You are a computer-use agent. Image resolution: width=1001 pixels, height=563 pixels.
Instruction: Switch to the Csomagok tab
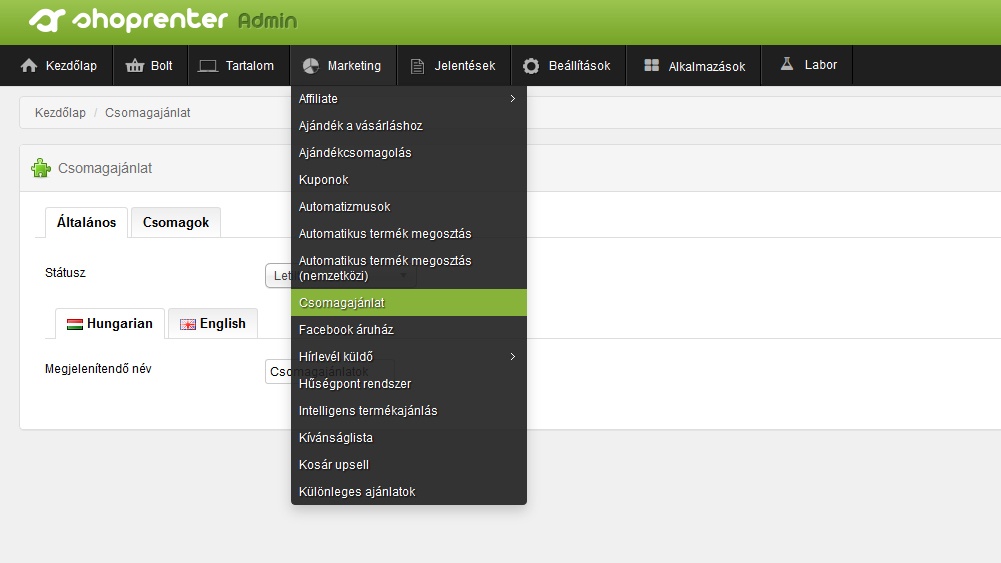[x=176, y=222]
